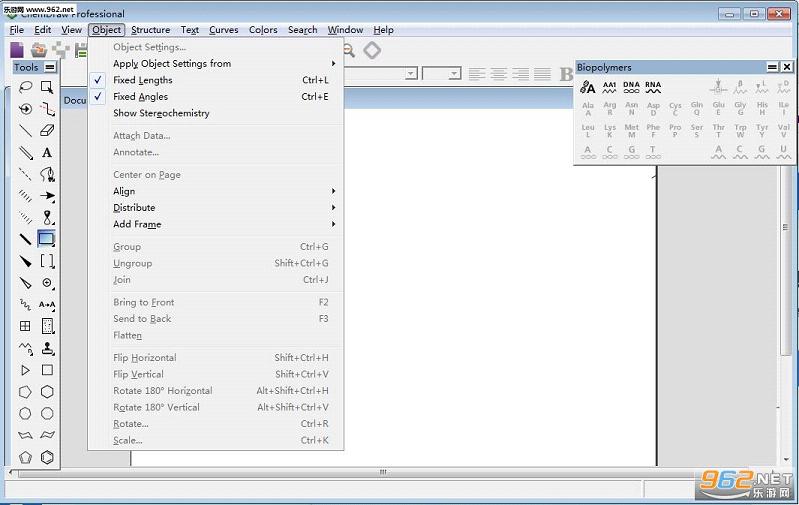This screenshot has height=505, width=799.
Task: Select the Dashed Bond tool
Action: pyautogui.click(x=25, y=174)
